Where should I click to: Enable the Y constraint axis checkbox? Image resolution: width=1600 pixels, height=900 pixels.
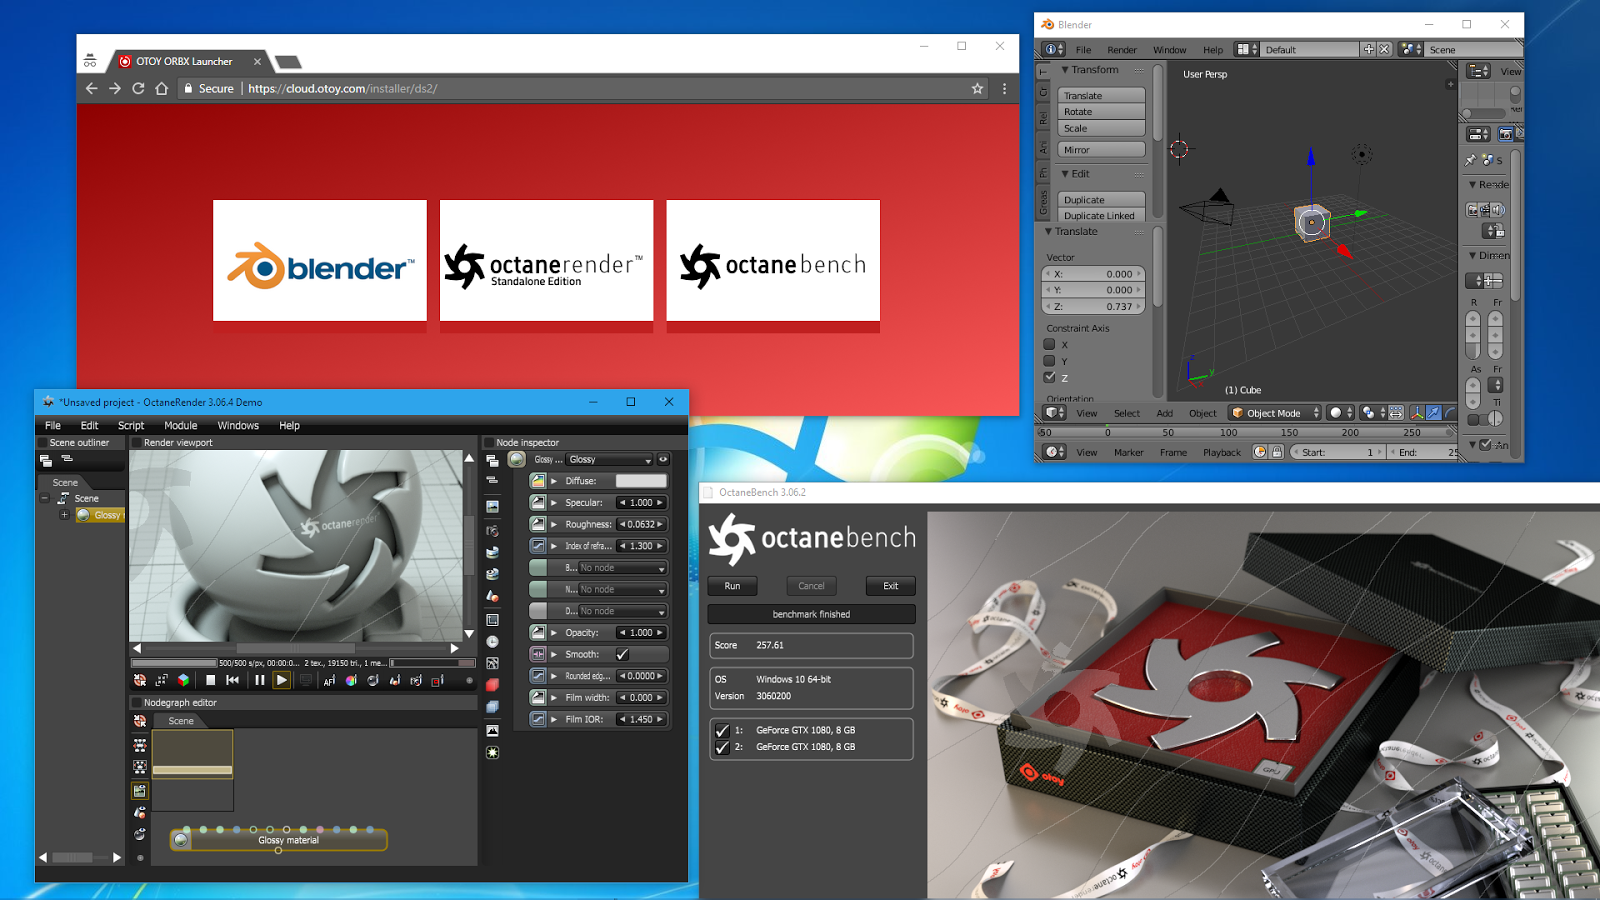pos(1049,361)
